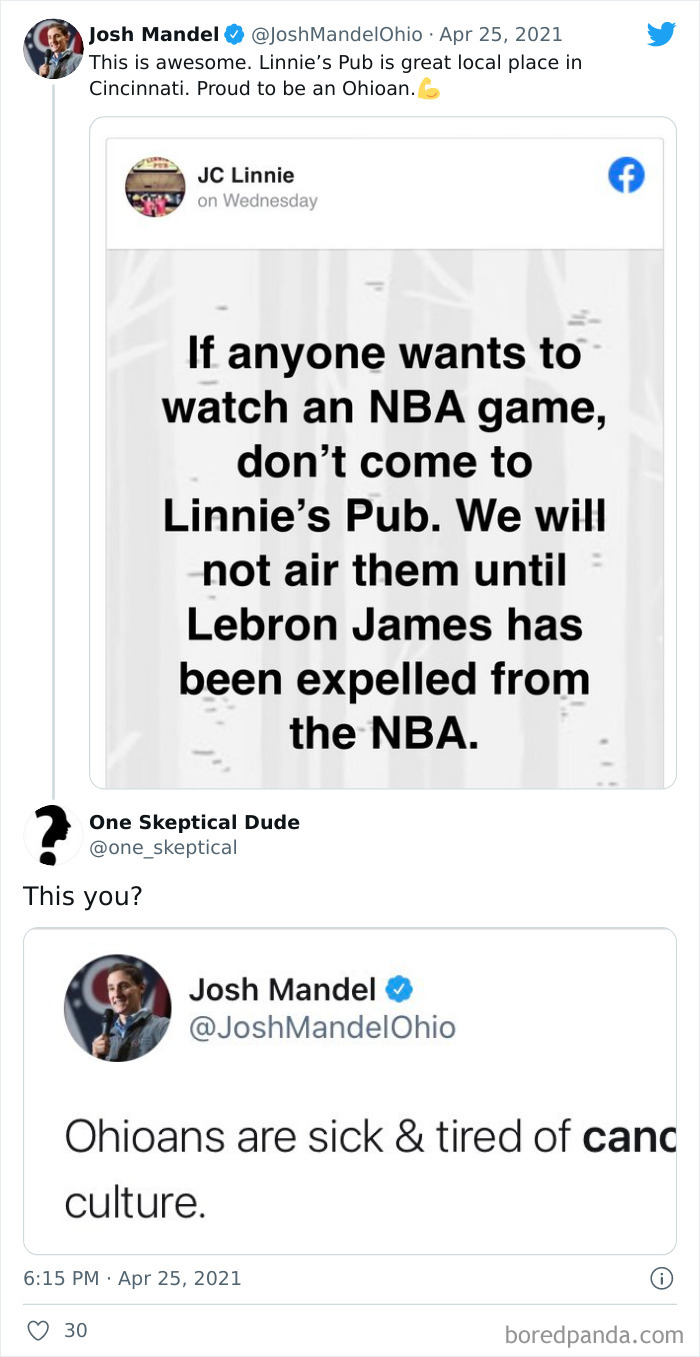700x1357 pixels.
Task: Click verified badge in quoted tweet
Action: (399, 989)
